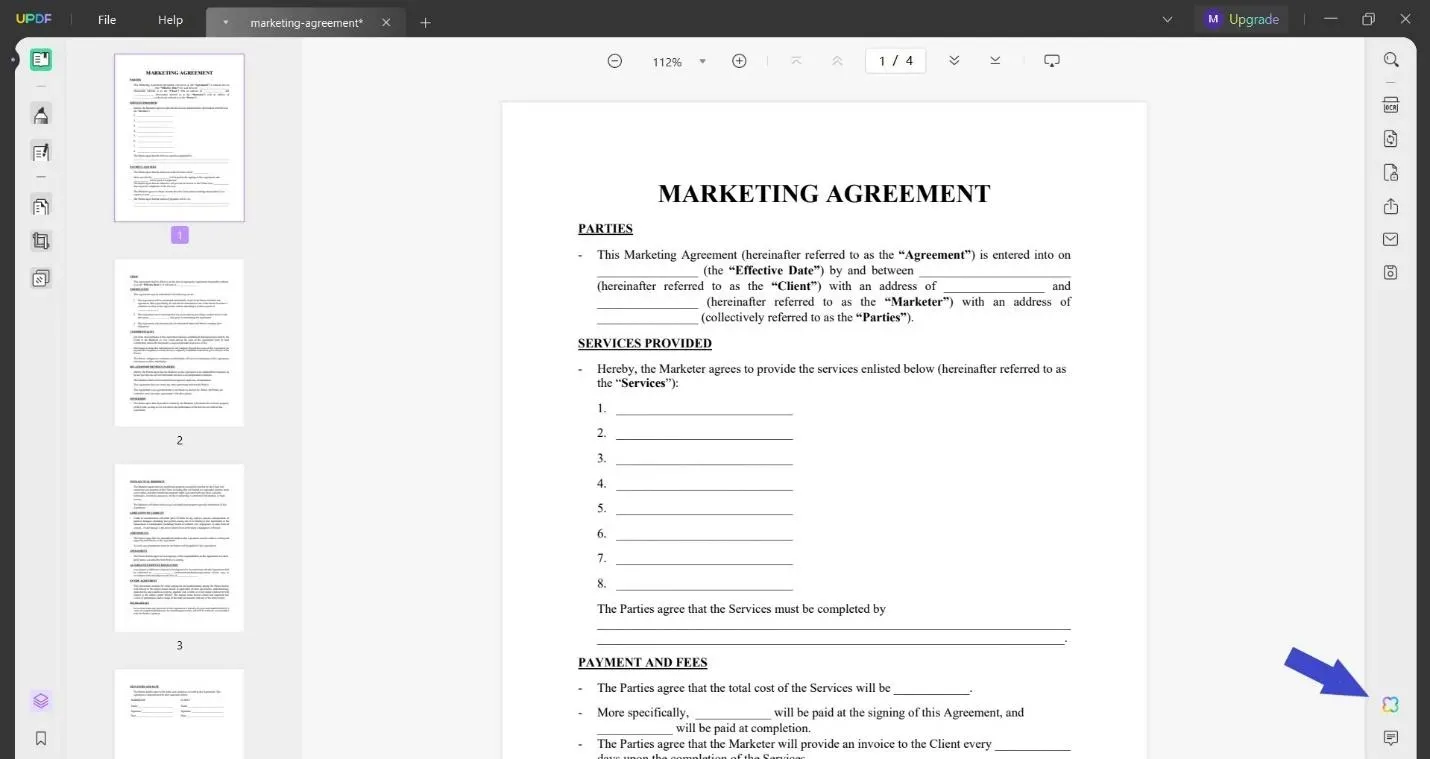Zoom in on the document
The height and width of the screenshot is (759, 1430).
pyautogui.click(x=739, y=61)
